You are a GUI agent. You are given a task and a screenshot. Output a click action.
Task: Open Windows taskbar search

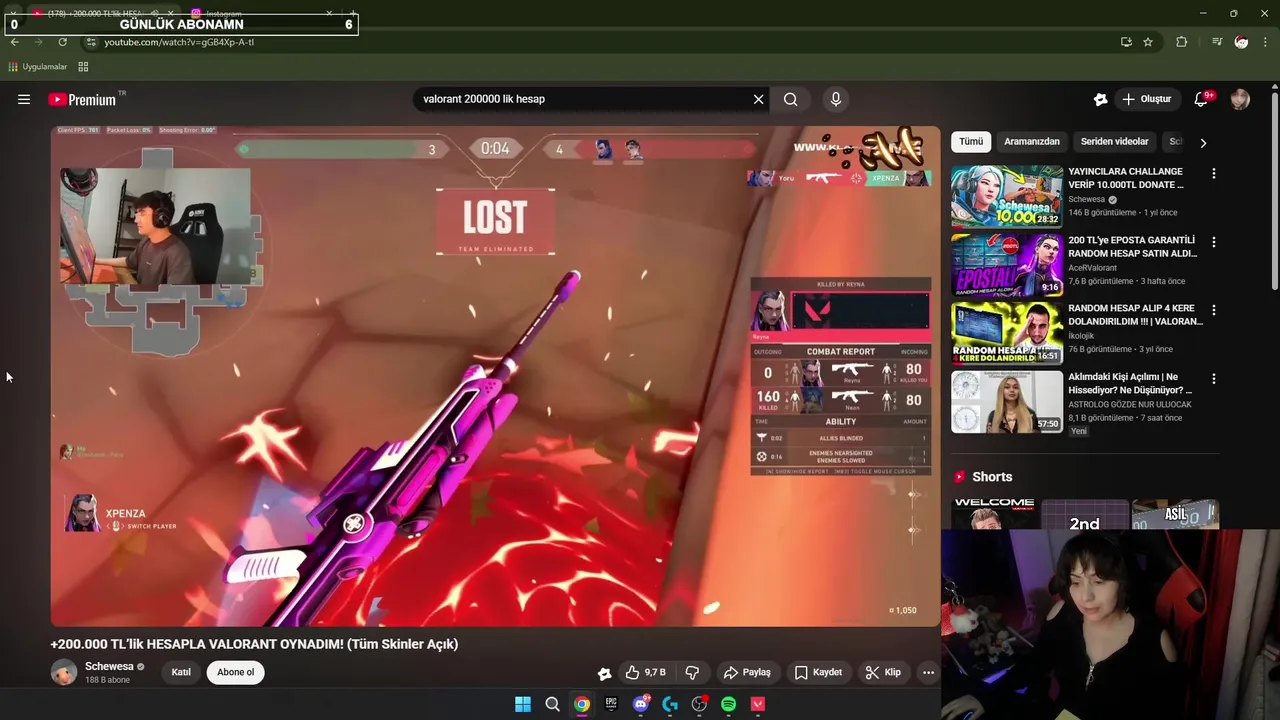(x=552, y=704)
